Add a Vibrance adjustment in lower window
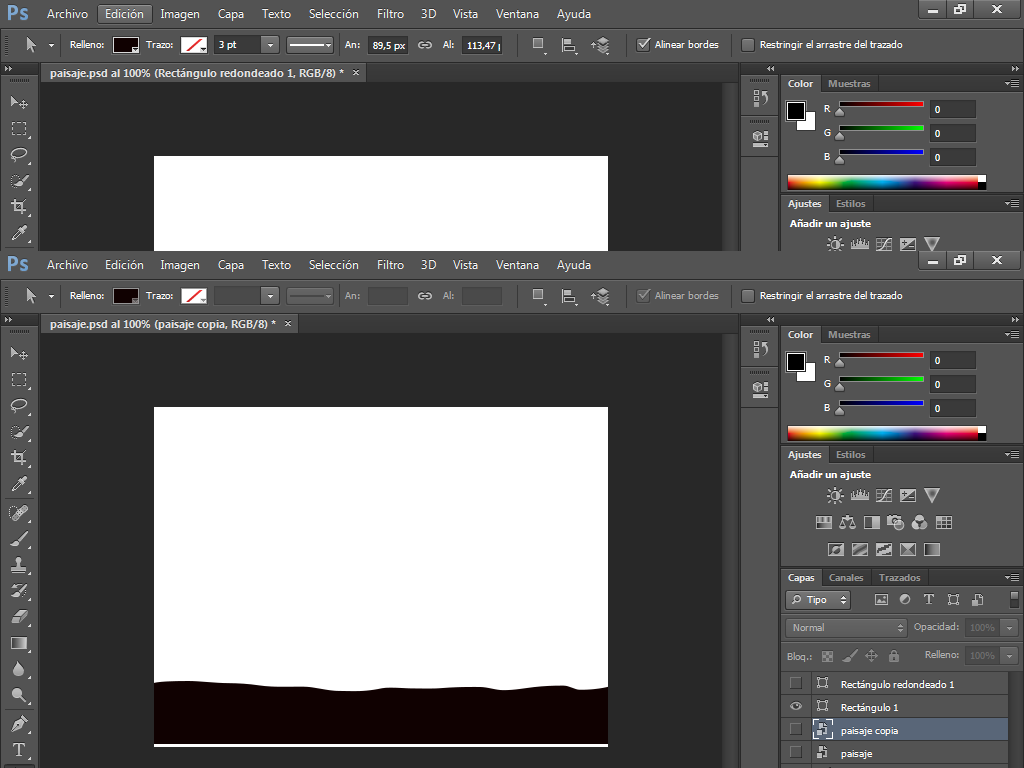Image resolution: width=1024 pixels, height=768 pixels. (932, 496)
